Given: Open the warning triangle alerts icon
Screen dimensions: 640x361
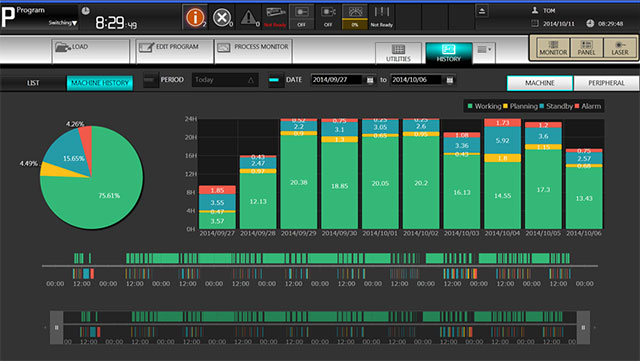Looking at the screenshot, I should pos(249,18).
